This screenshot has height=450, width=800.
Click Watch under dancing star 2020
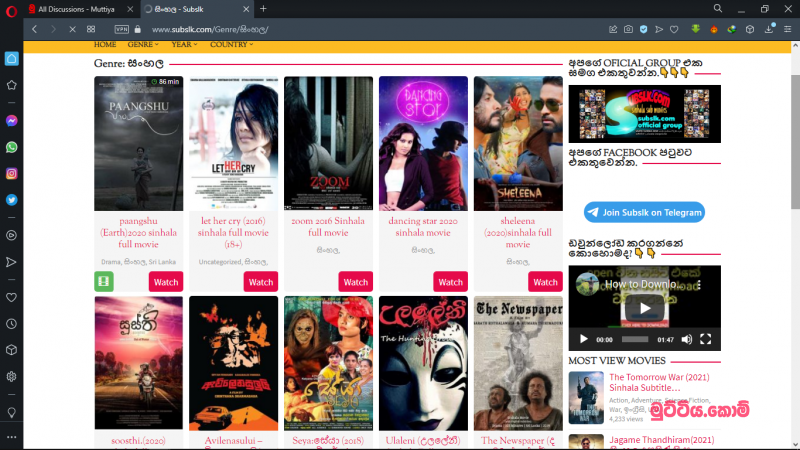(x=451, y=282)
